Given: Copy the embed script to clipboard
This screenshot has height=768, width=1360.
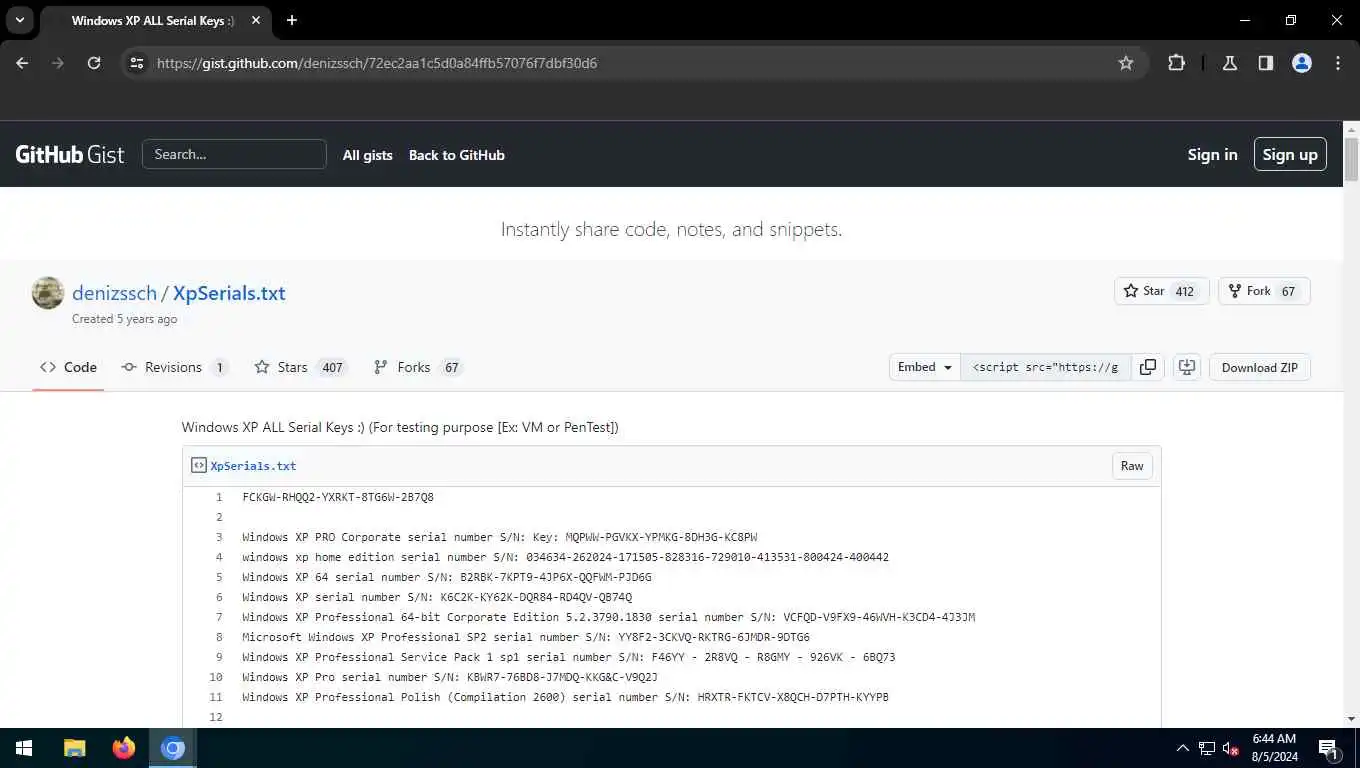Looking at the screenshot, I should click(1148, 367).
